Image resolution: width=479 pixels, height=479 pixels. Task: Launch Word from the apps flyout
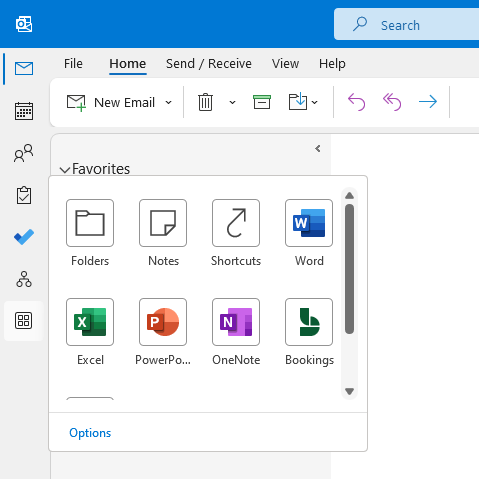click(309, 223)
